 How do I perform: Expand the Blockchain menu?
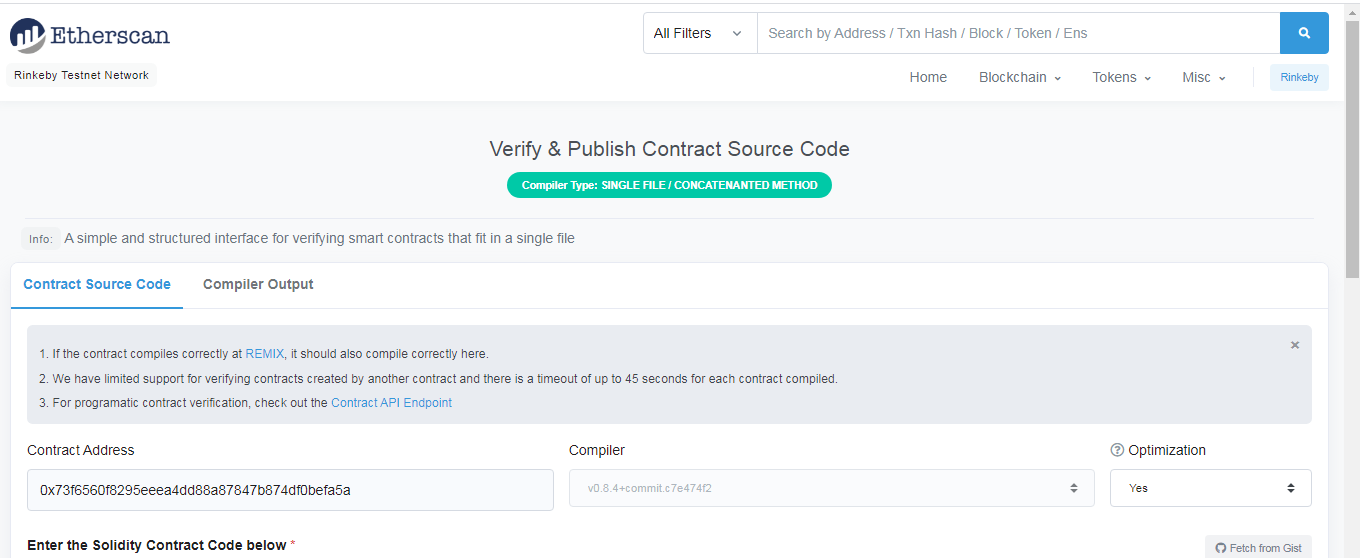[x=1020, y=77]
